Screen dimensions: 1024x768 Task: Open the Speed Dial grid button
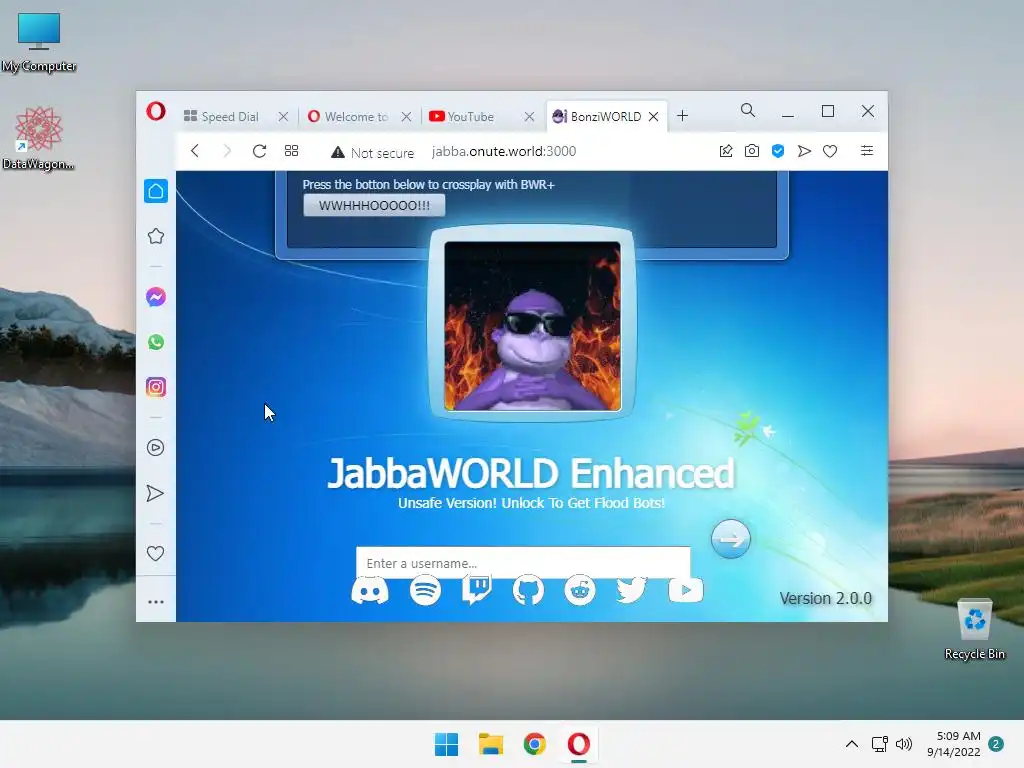point(291,151)
